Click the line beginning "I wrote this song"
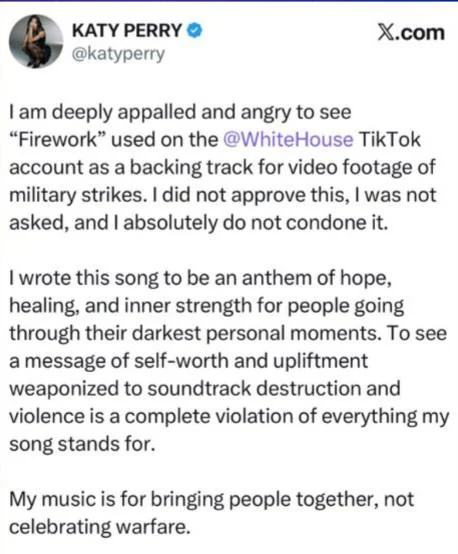This screenshot has height=554, width=458. click(x=200, y=278)
